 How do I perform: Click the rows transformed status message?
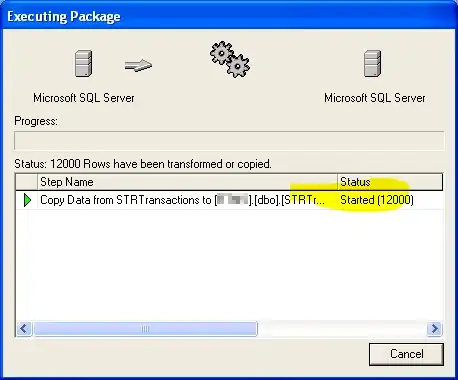[143, 164]
